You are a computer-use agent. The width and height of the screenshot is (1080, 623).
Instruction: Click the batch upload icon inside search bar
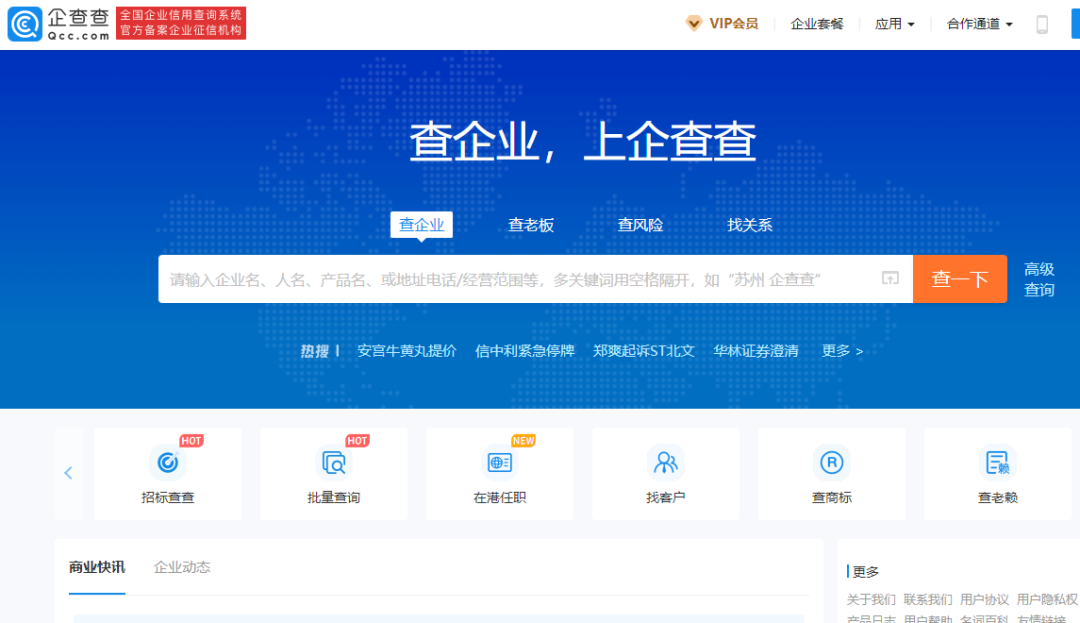pyautogui.click(x=889, y=278)
